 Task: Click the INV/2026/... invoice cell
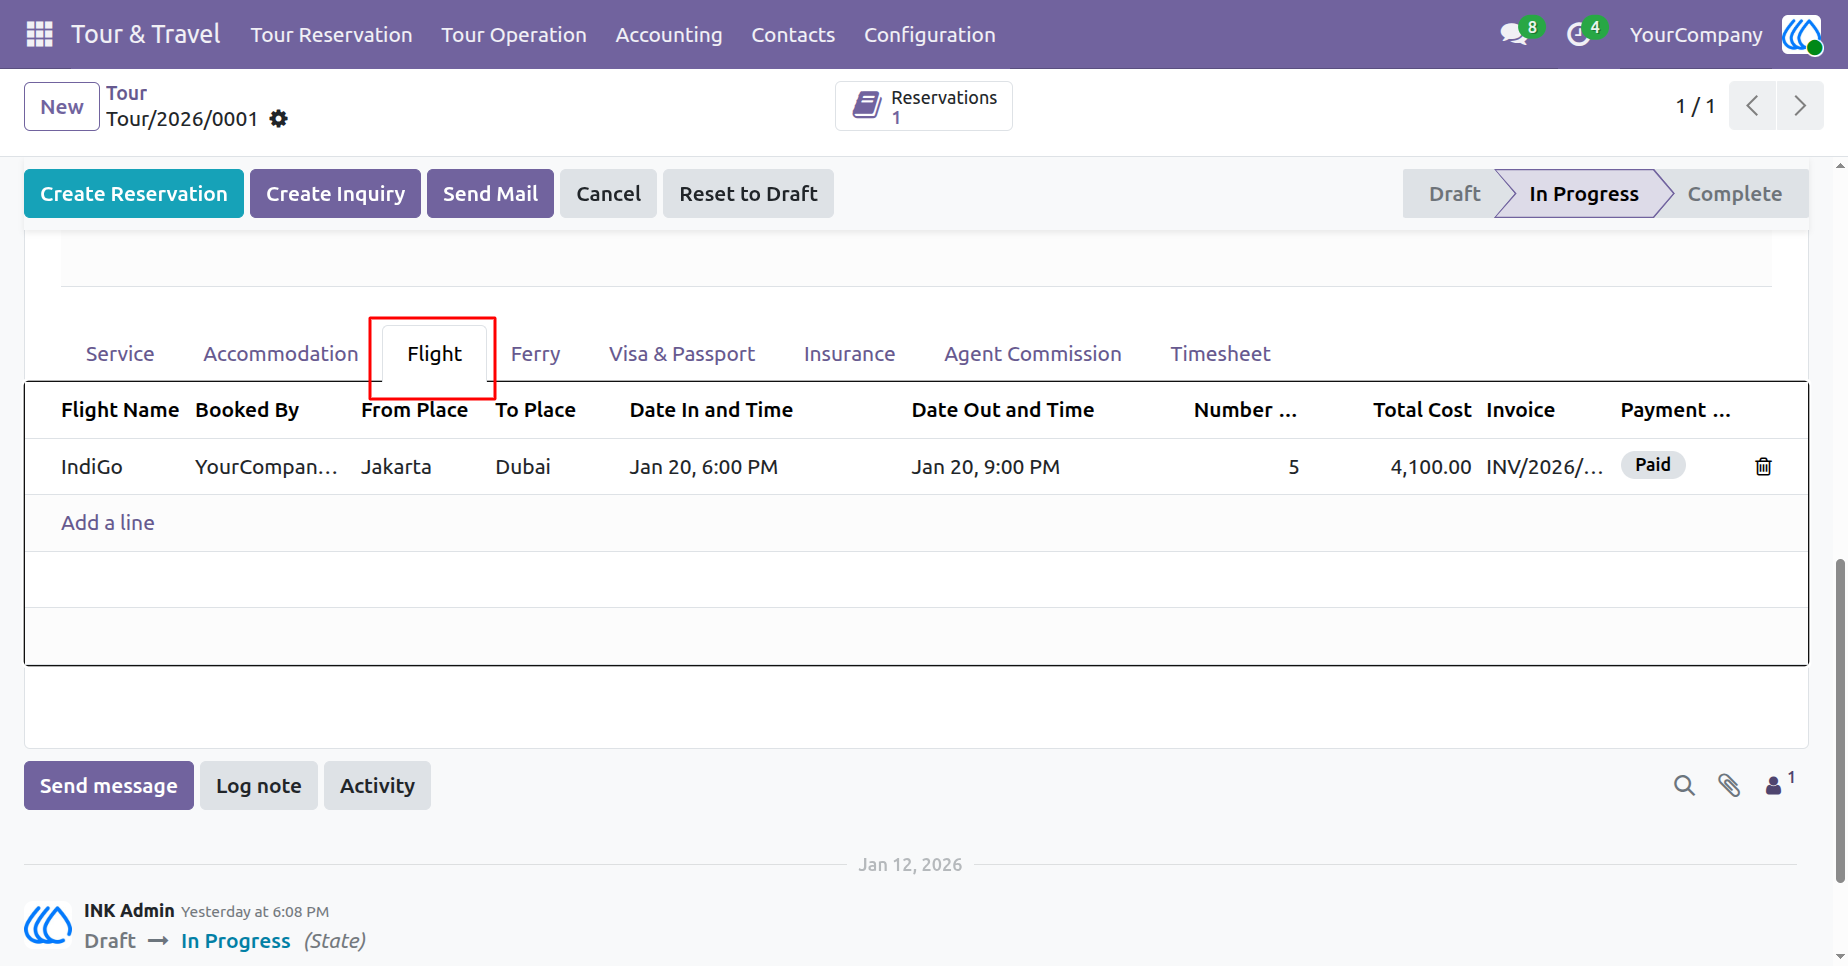[x=1545, y=467]
